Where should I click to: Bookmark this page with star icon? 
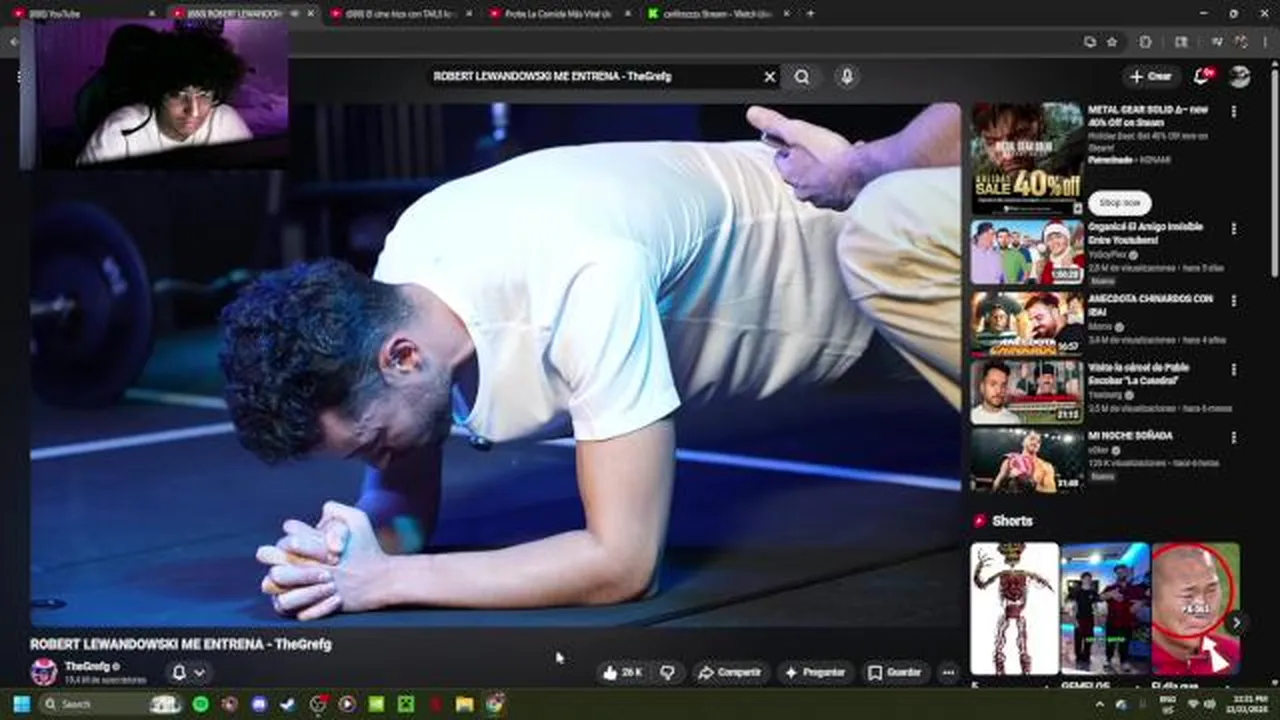(1112, 42)
